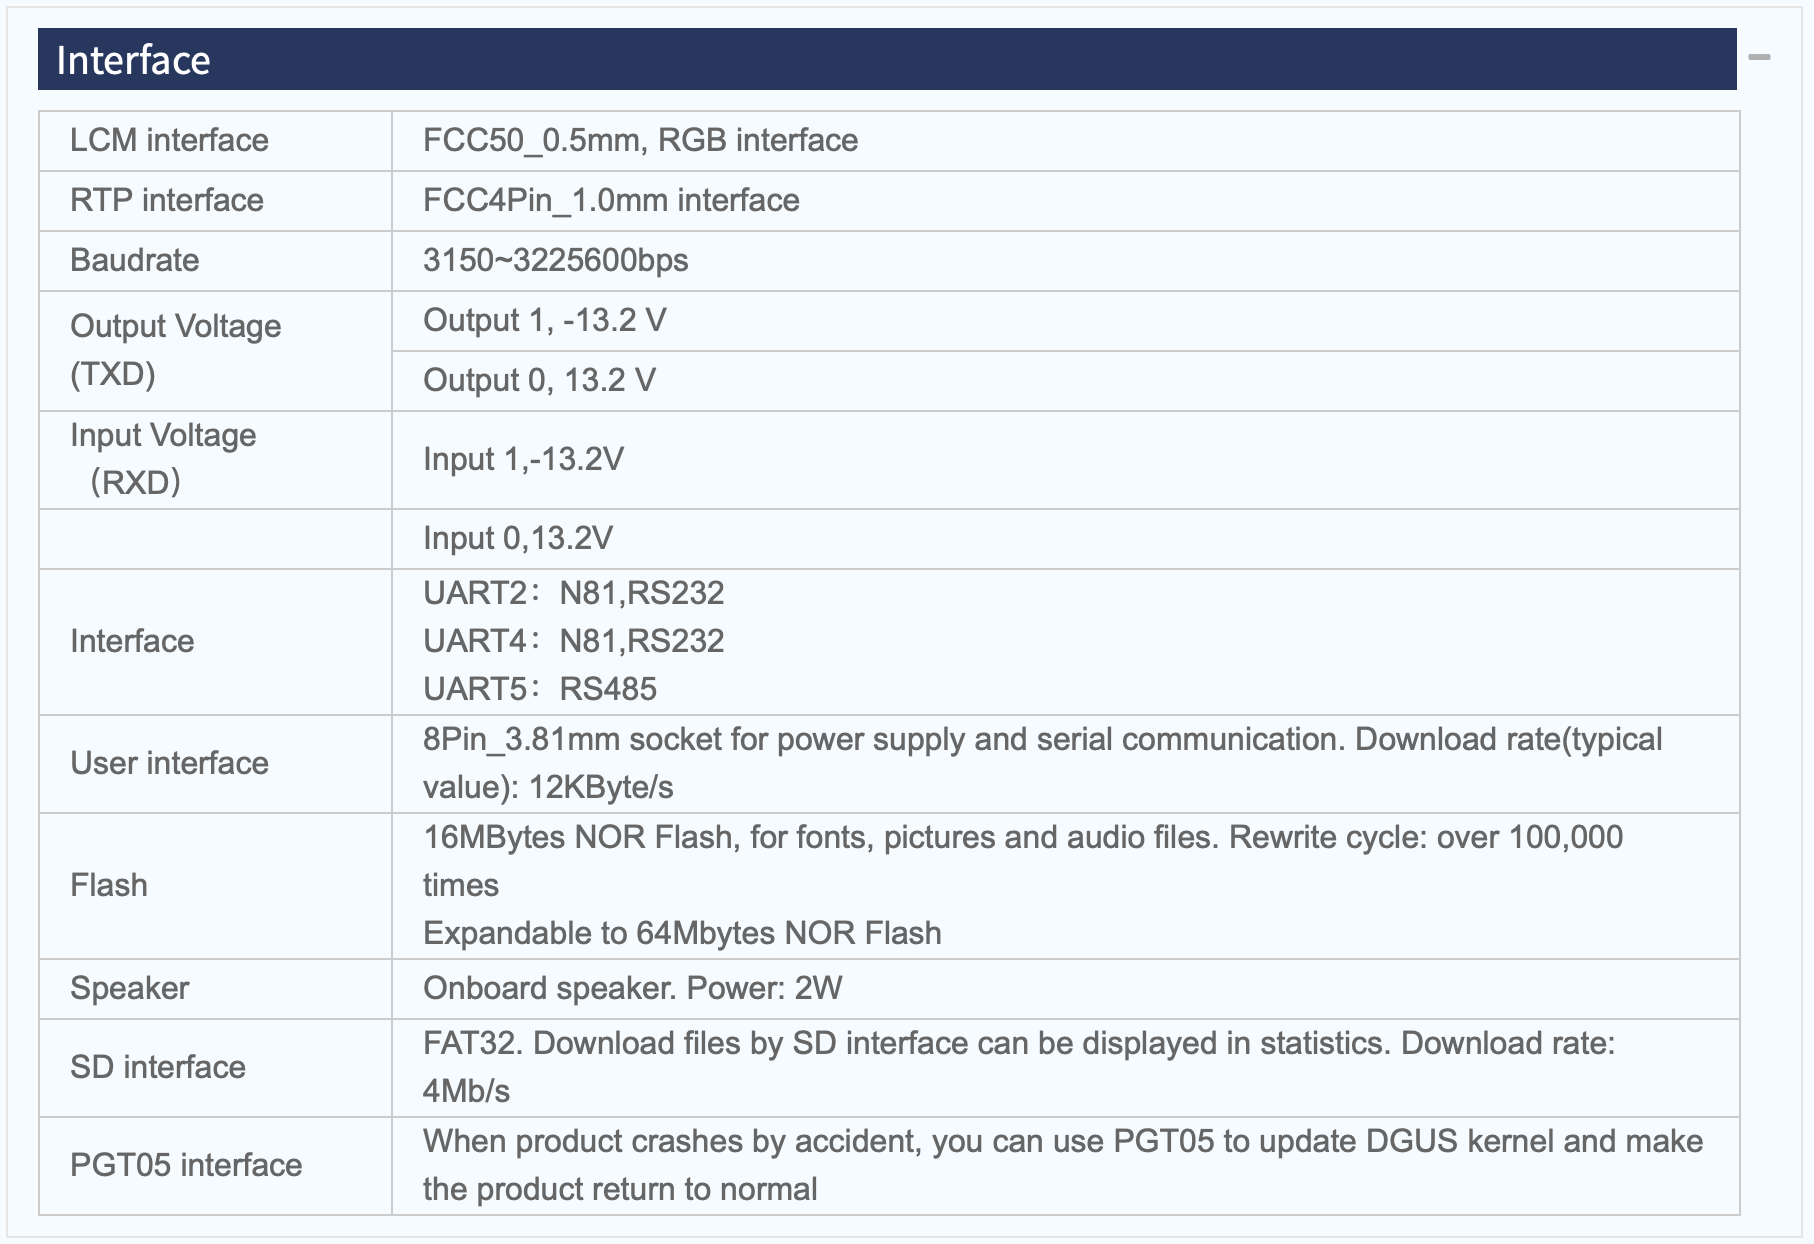Viewport: 1814px width, 1244px height.
Task: Select the Input Voltage (RXD) label
Action: point(163,459)
